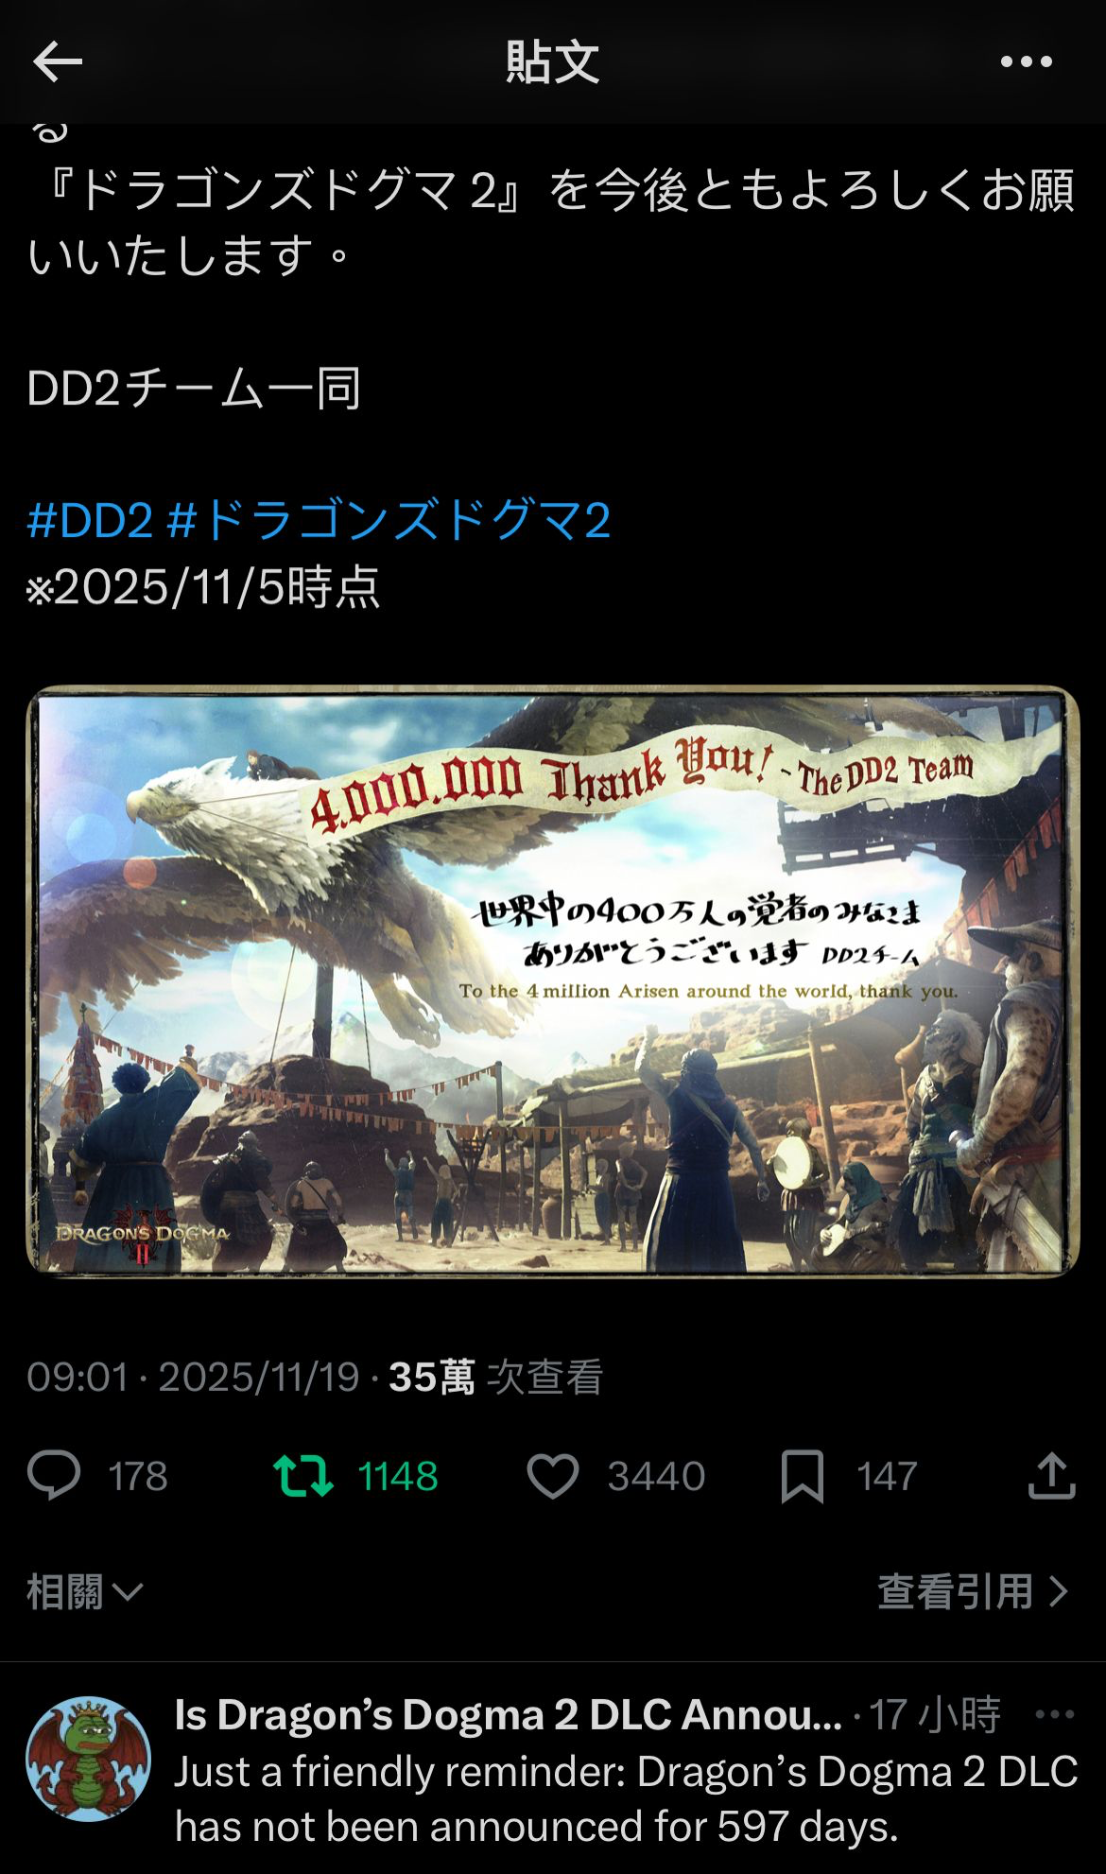Open 查看引用 quotes link
This screenshot has width=1106, height=1874.
(973, 1591)
